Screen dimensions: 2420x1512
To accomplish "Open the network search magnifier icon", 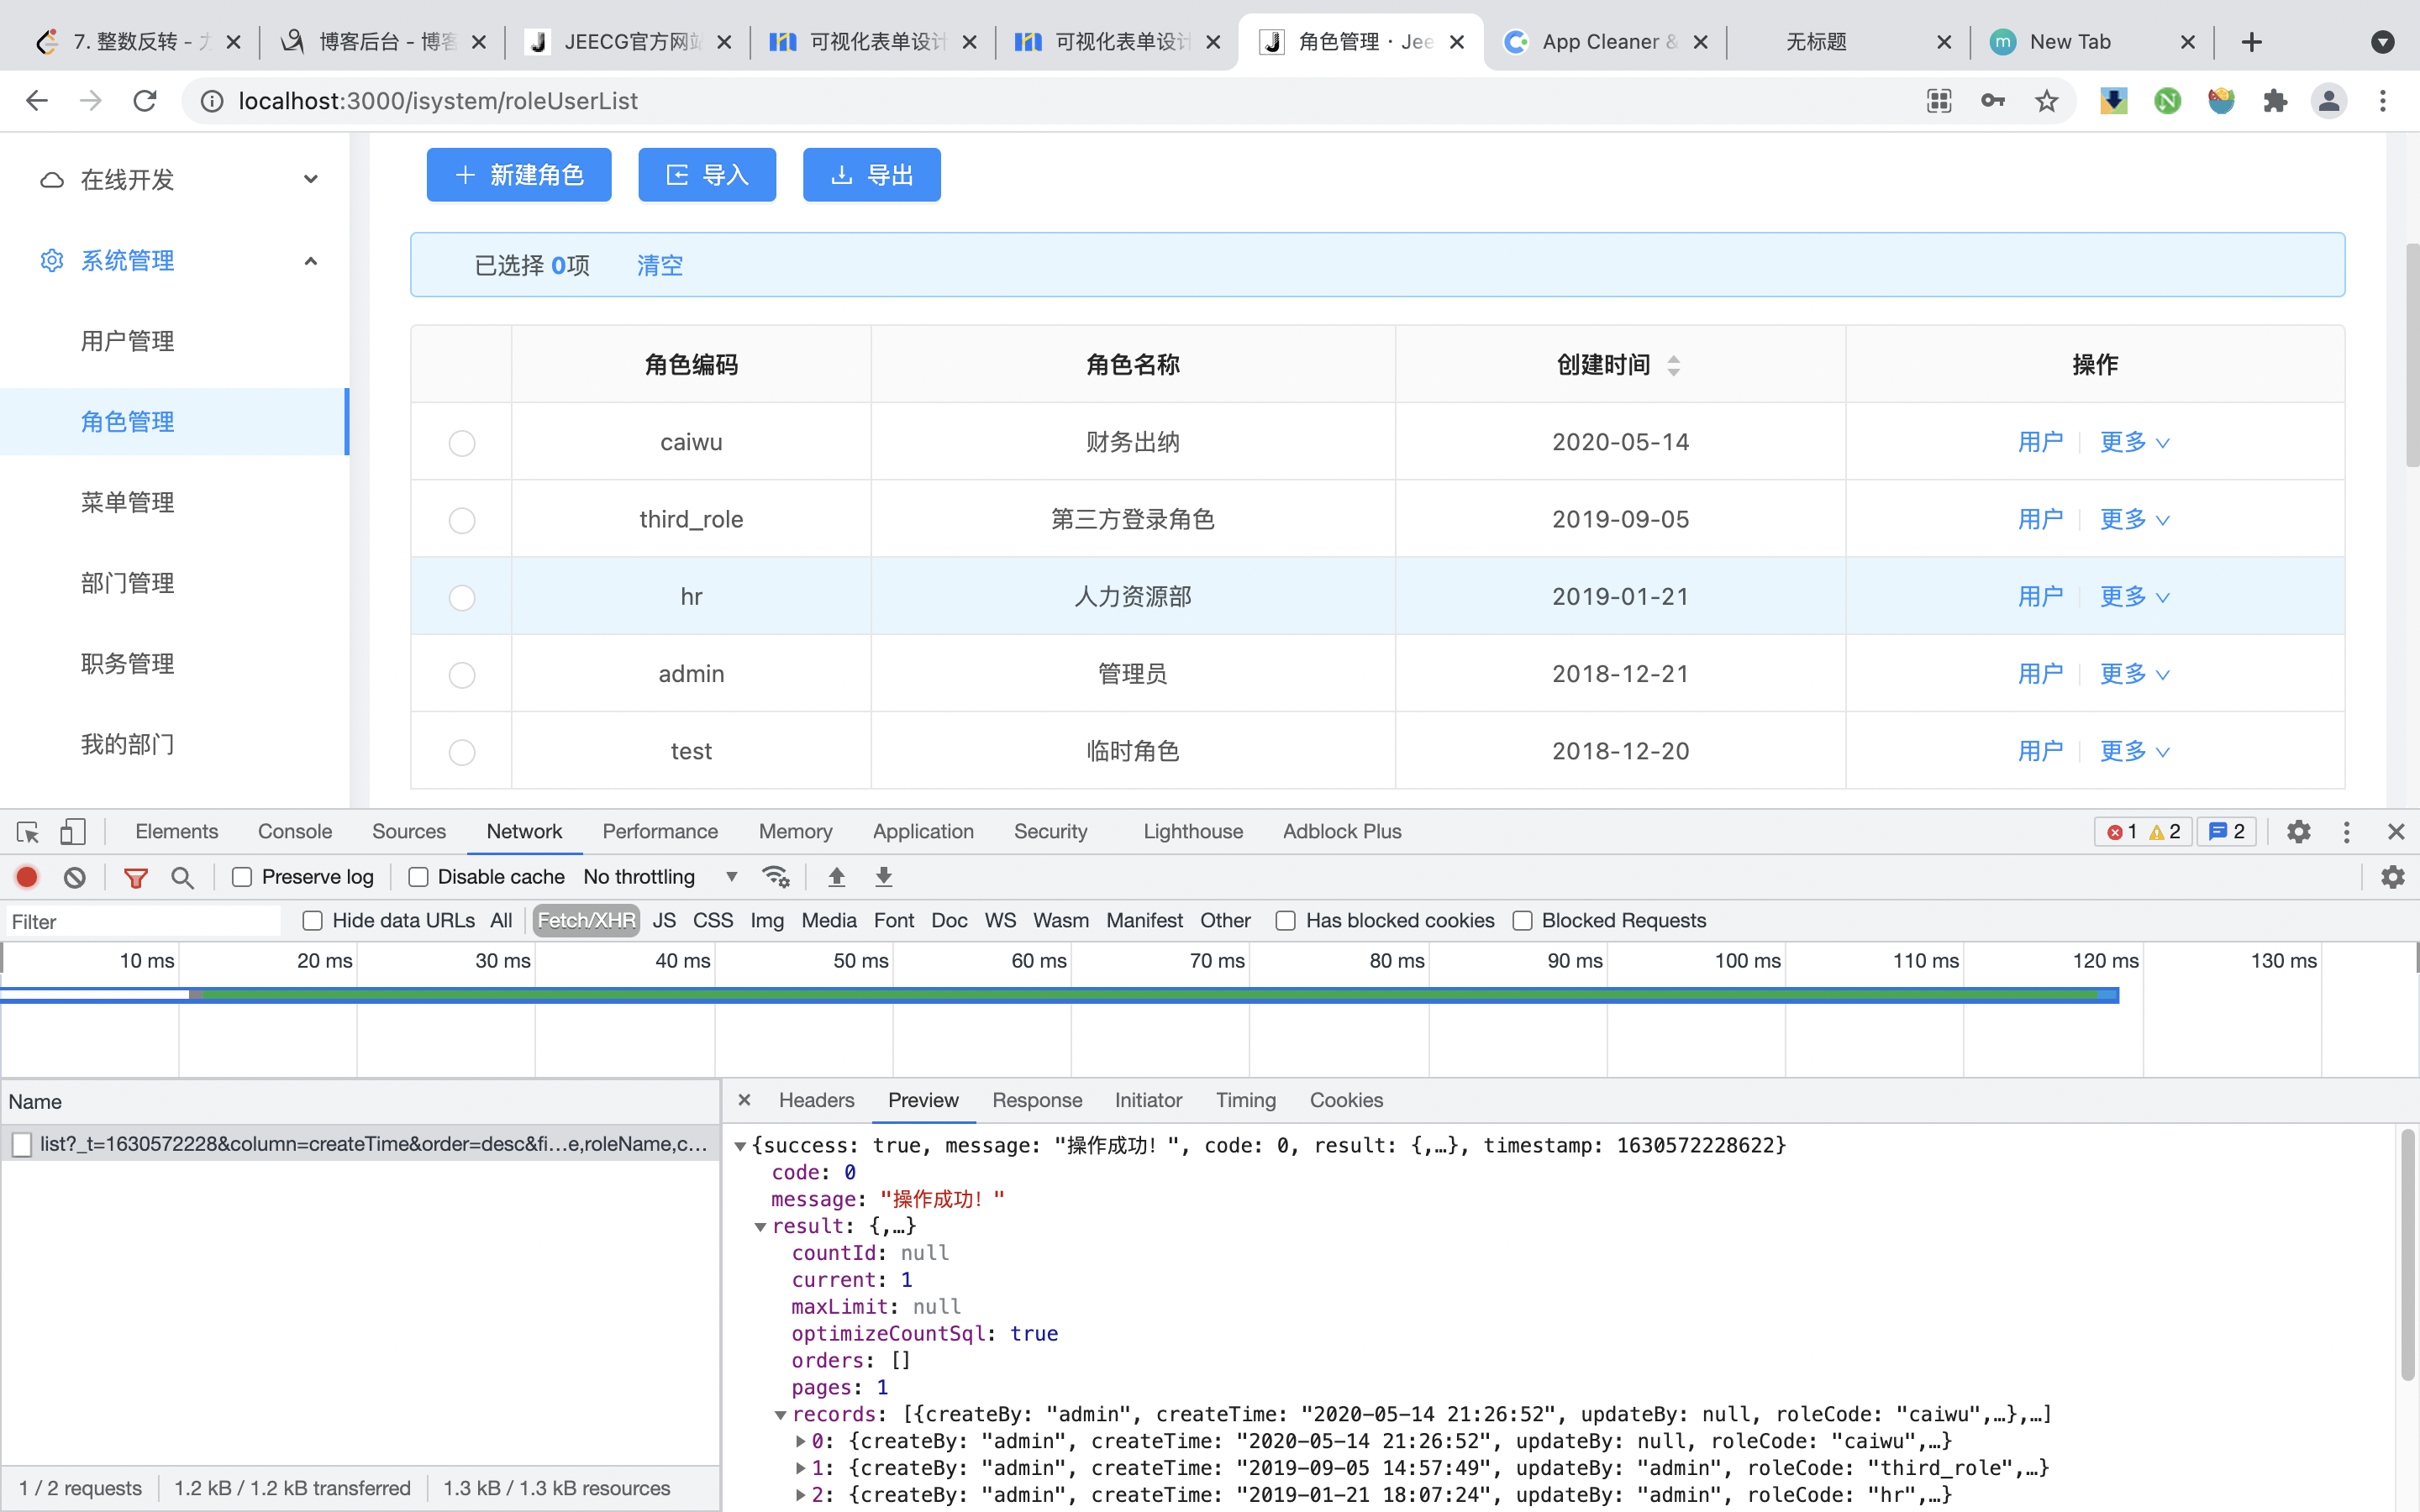I will click(182, 877).
